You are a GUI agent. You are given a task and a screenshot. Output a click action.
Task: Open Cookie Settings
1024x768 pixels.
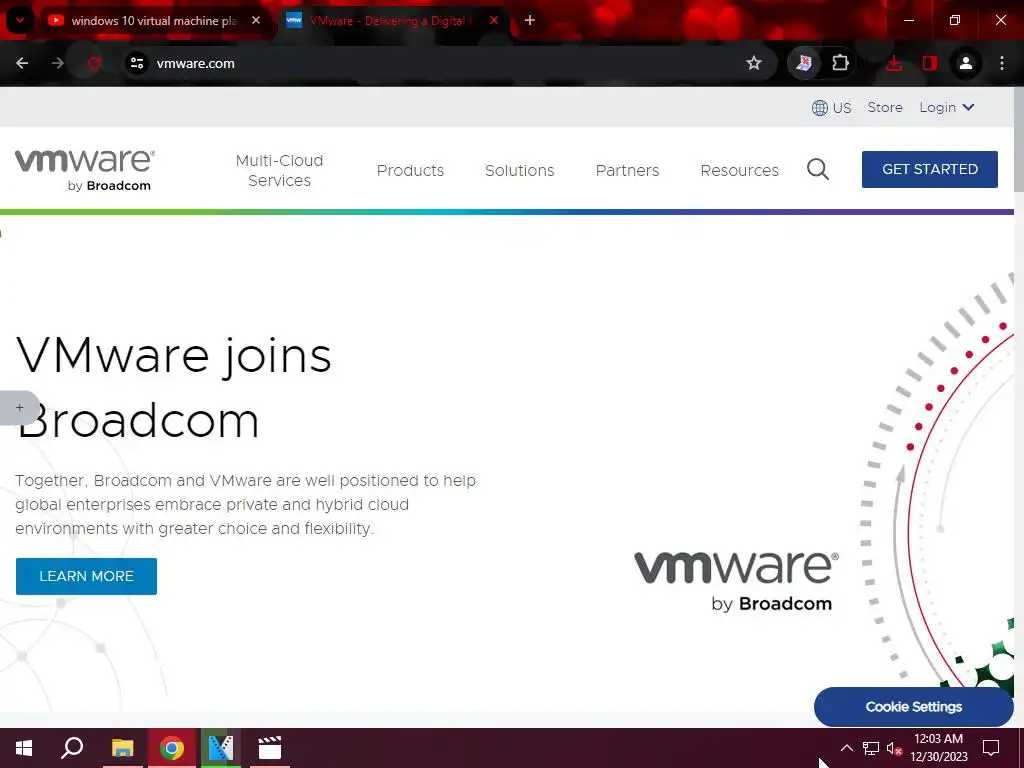click(x=913, y=707)
